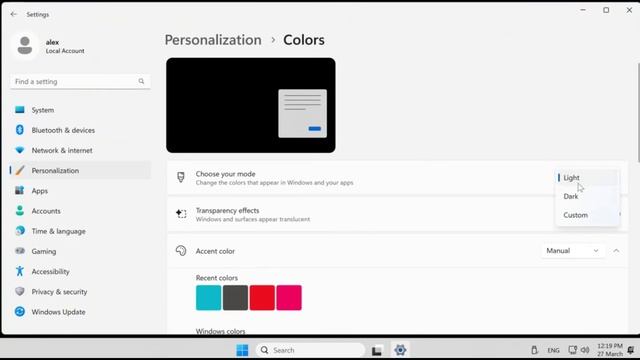Click the Bluetooth & devices icon
The height and width of the screenshot is (360, 640).
coord(20,130)
